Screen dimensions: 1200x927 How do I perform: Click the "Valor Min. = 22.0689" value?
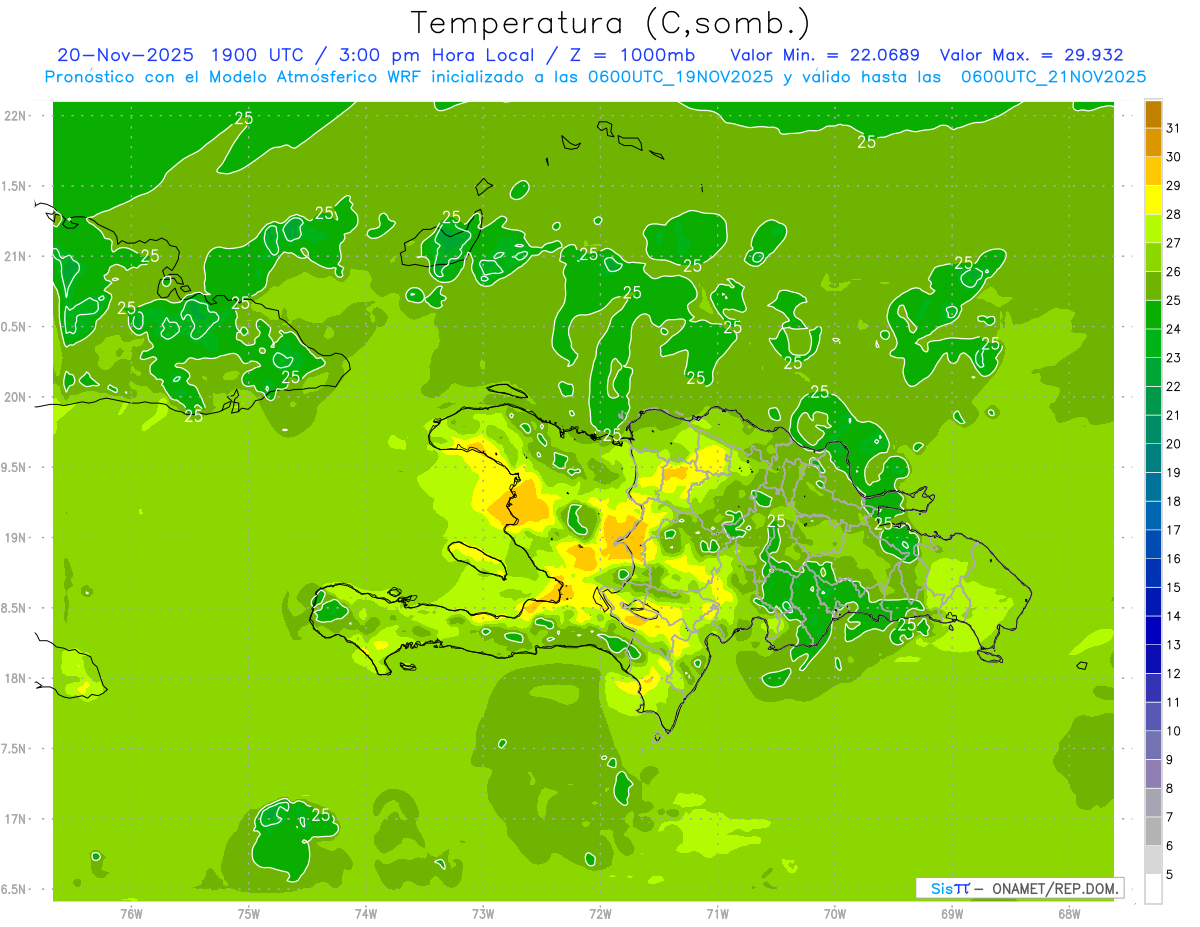[825, 55]
